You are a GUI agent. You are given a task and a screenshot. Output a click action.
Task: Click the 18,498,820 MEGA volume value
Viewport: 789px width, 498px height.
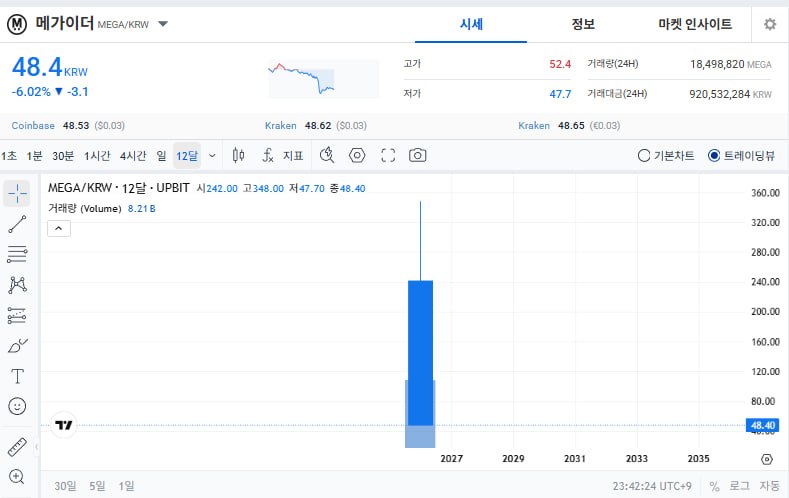pos(731,64)
